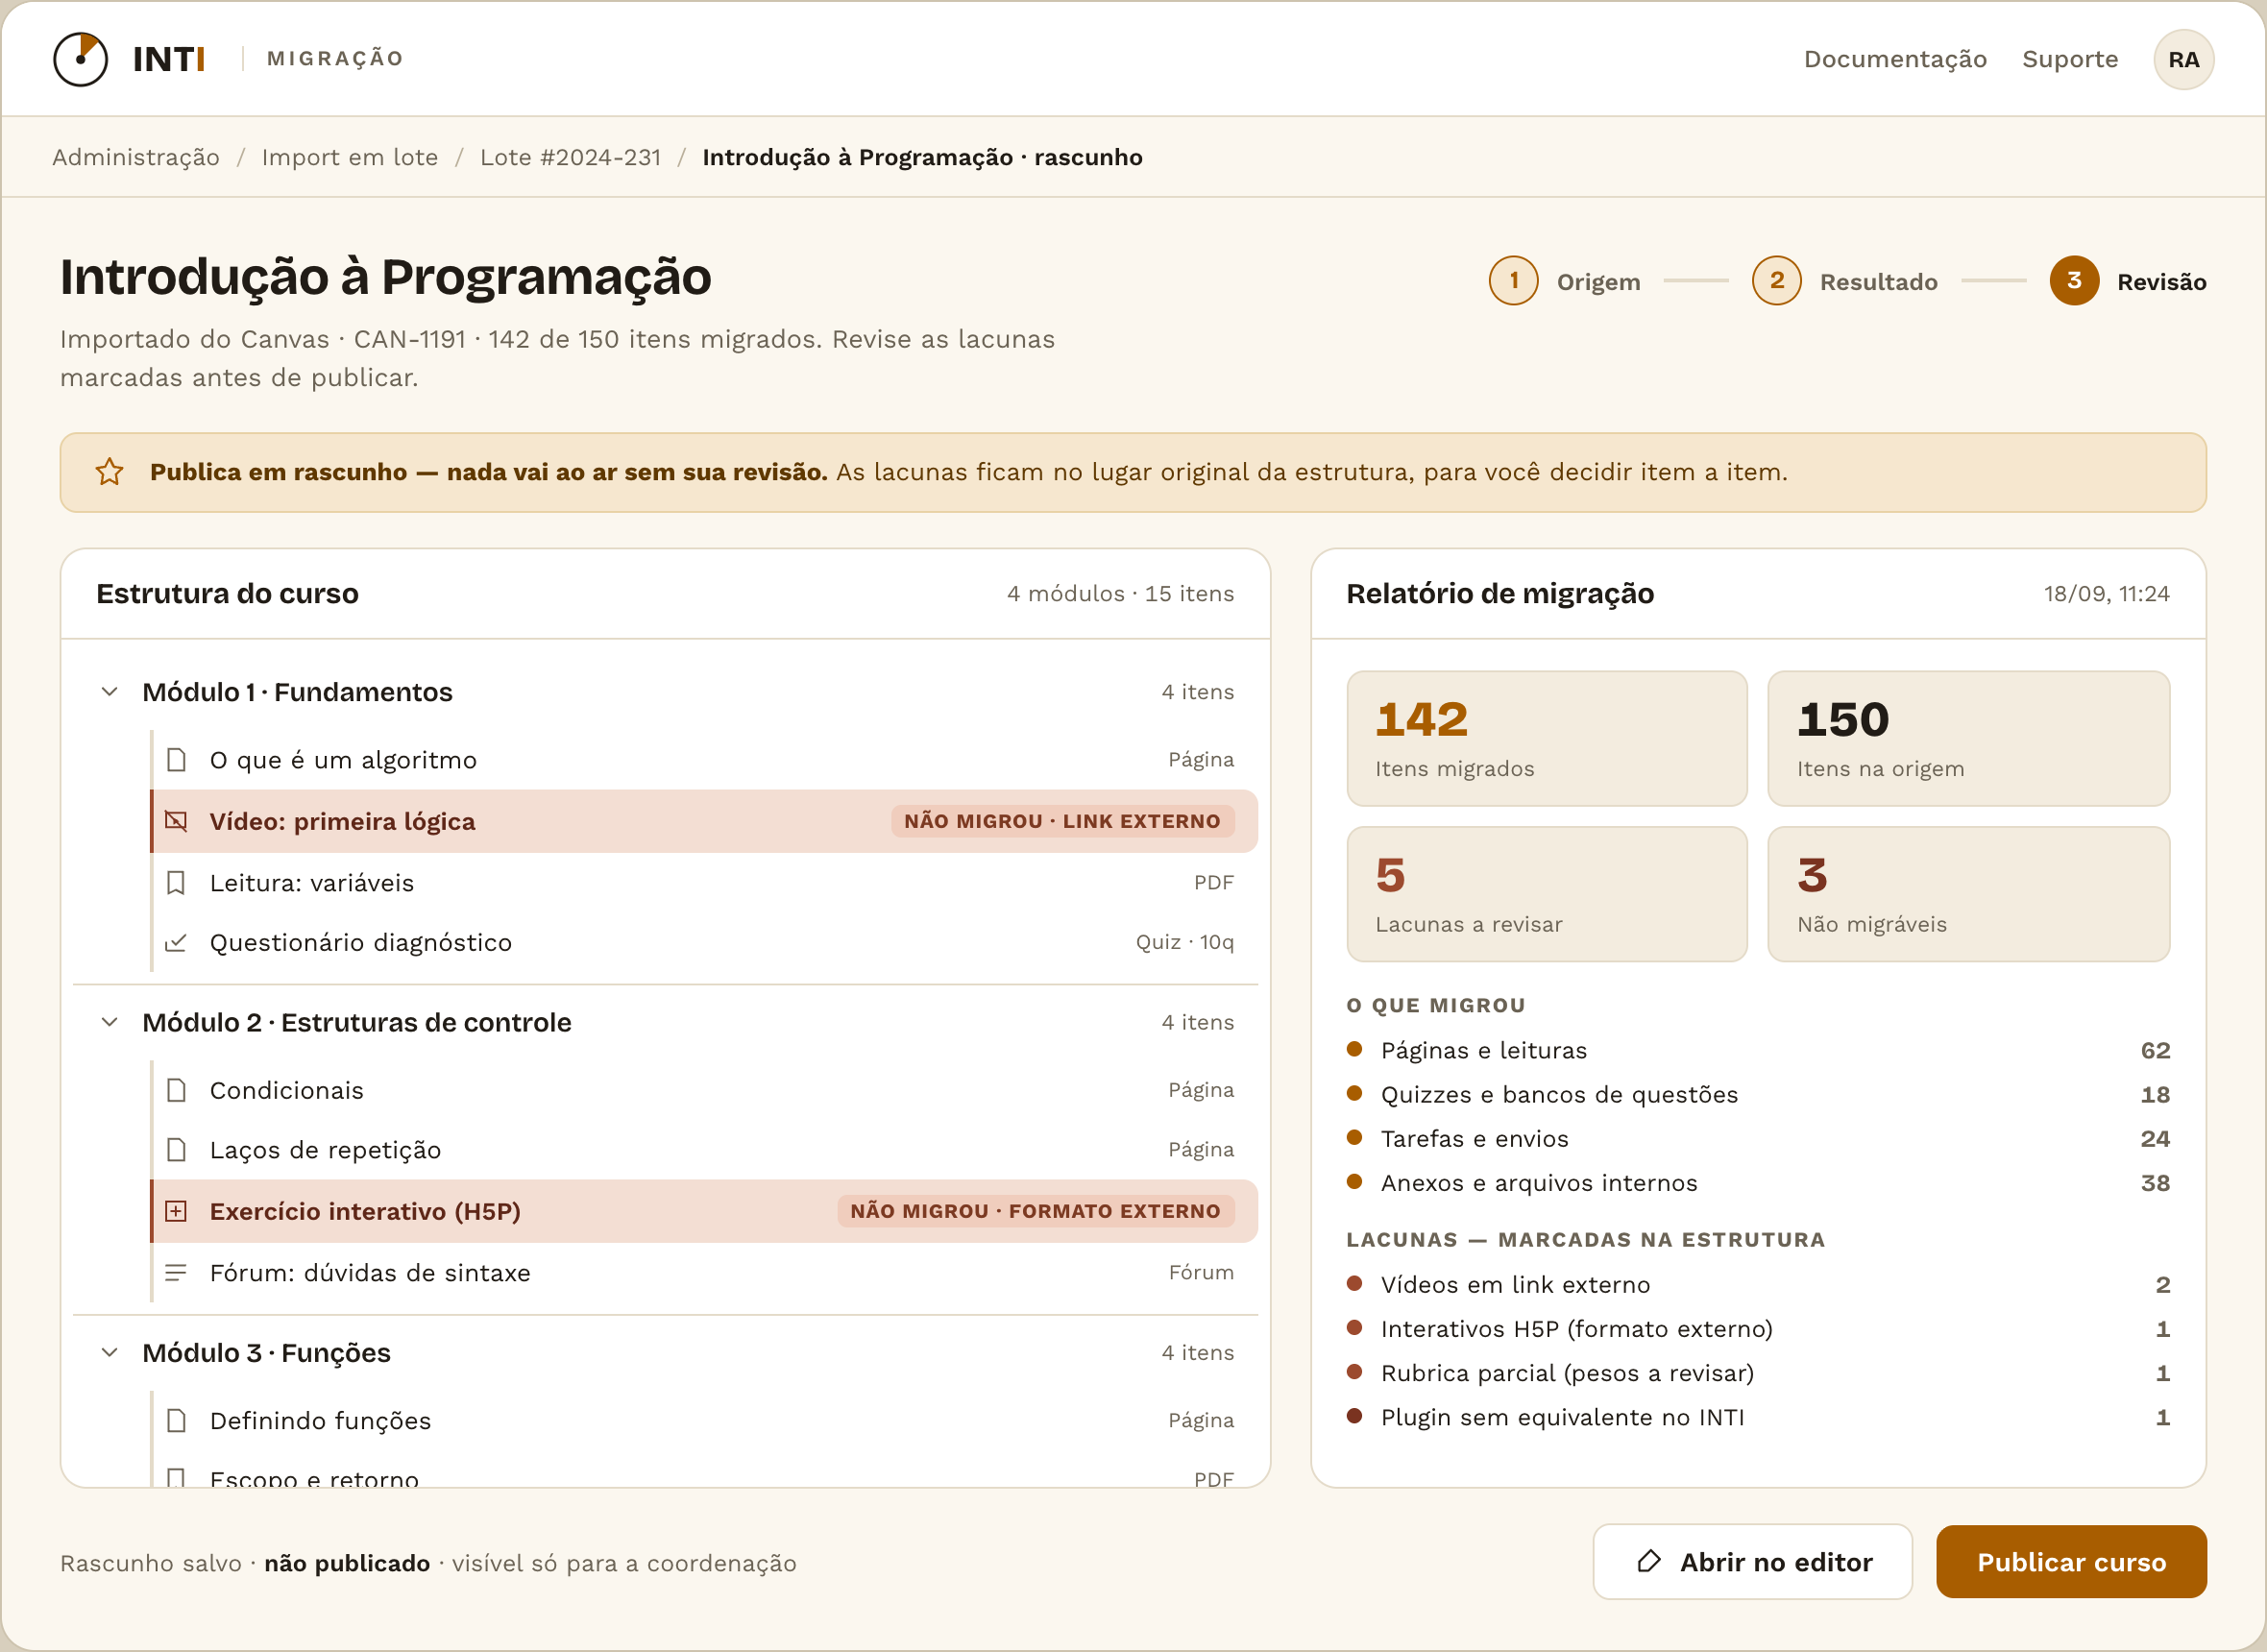Click Plugin sem equivalente no INTI entry
Screen dimensions: 2267x1652
1758,1417
